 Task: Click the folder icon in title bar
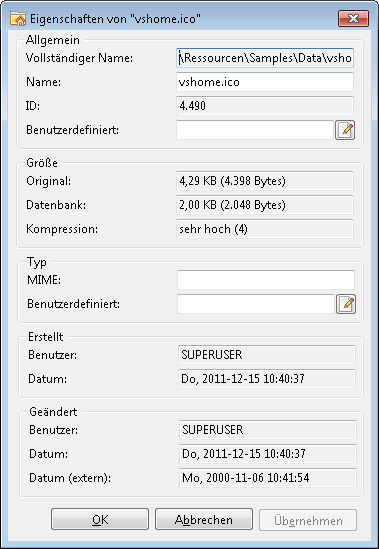pos(18,19)
